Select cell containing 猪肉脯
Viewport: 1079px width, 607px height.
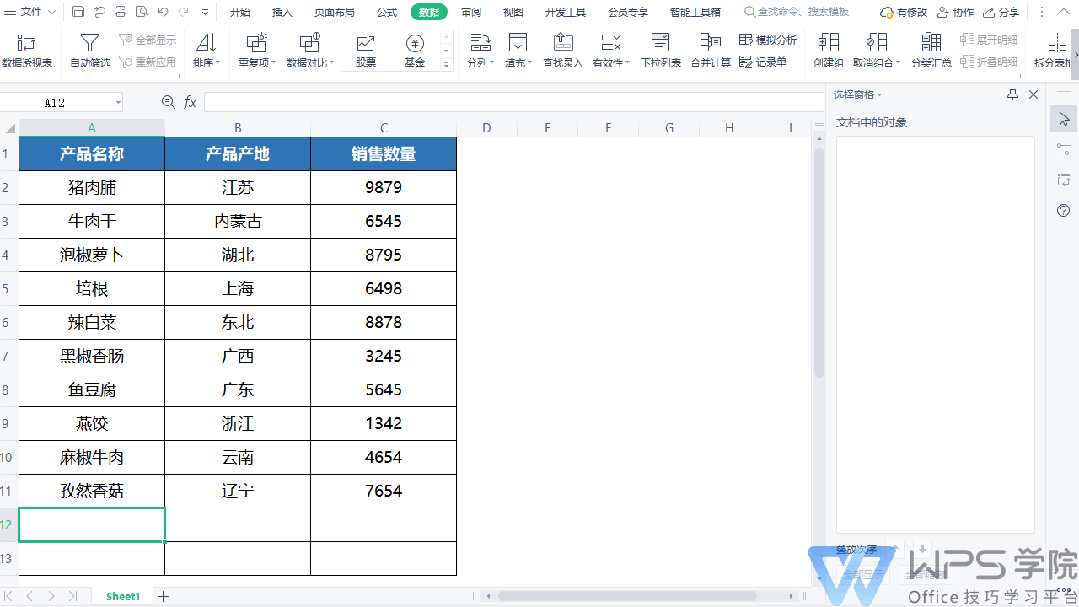(92, 187)
